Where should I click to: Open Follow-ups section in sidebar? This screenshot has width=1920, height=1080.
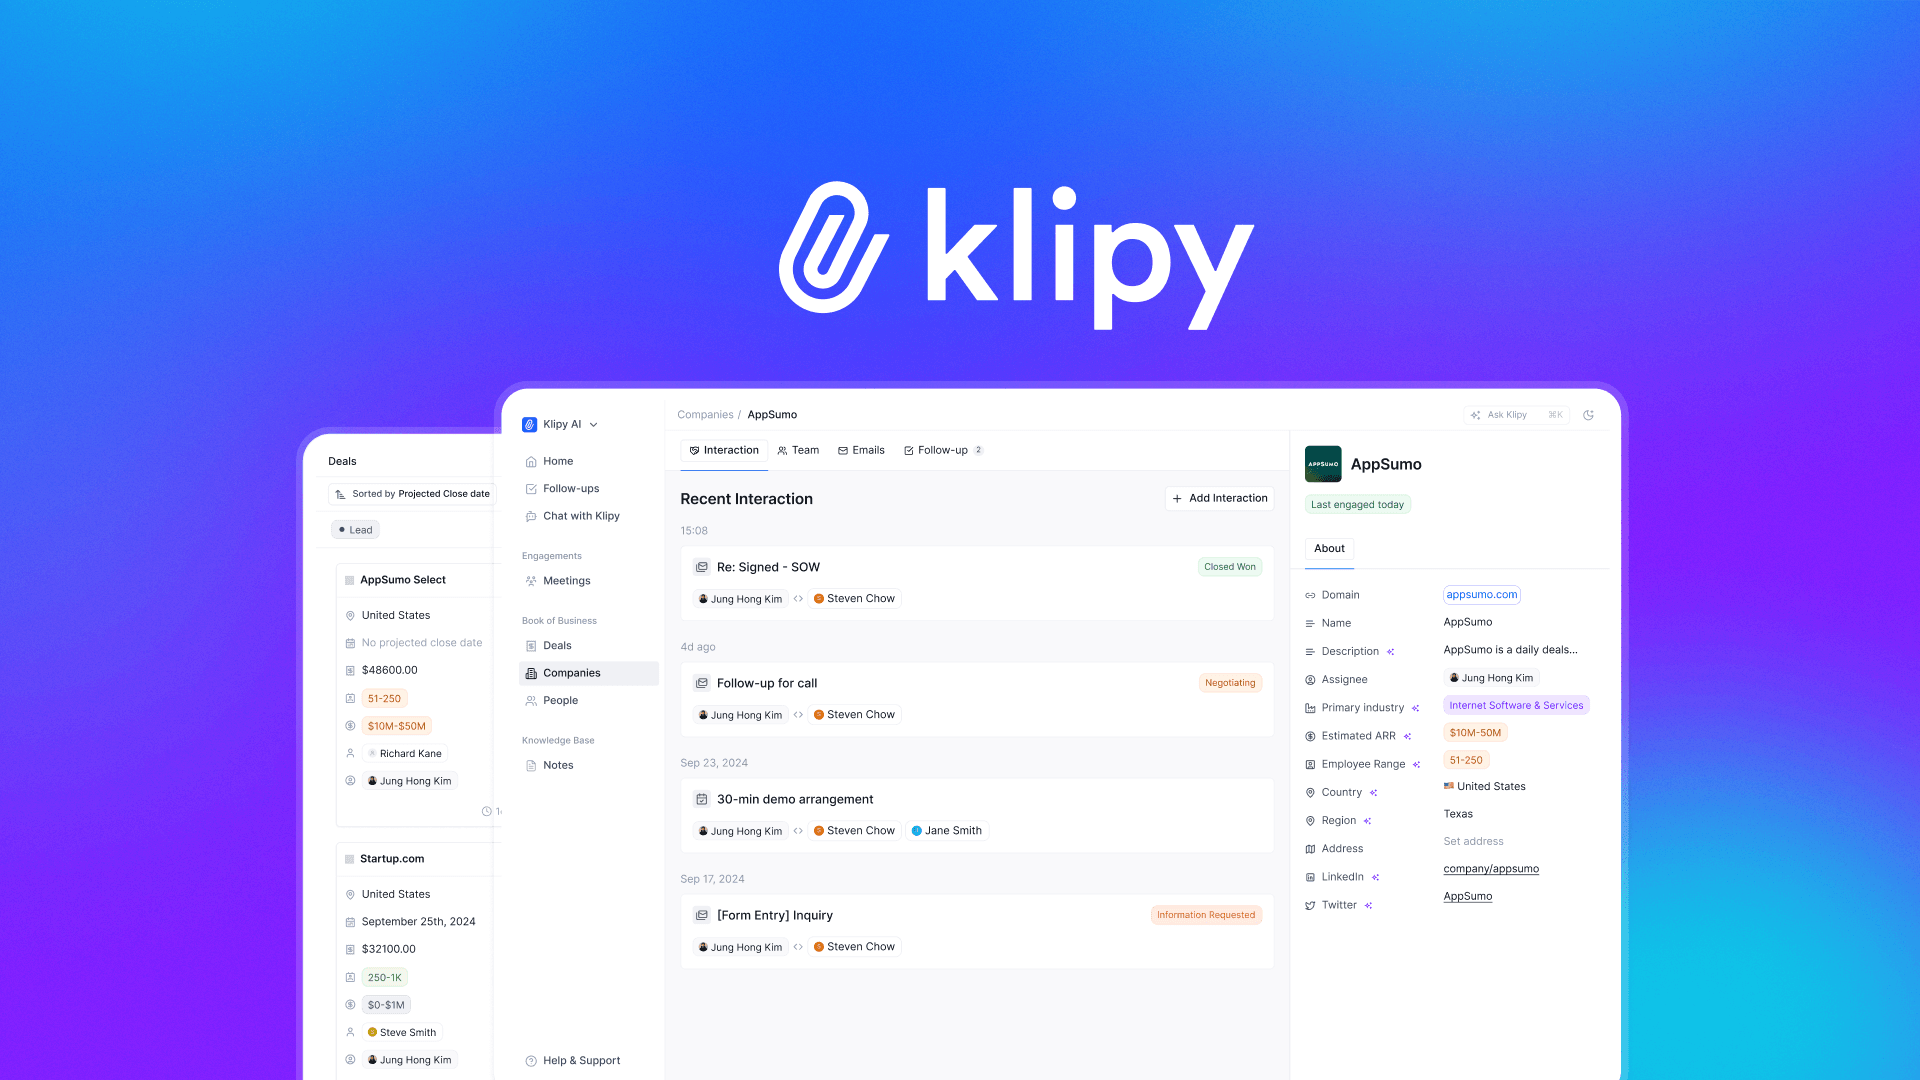click(x=571, y=488)
